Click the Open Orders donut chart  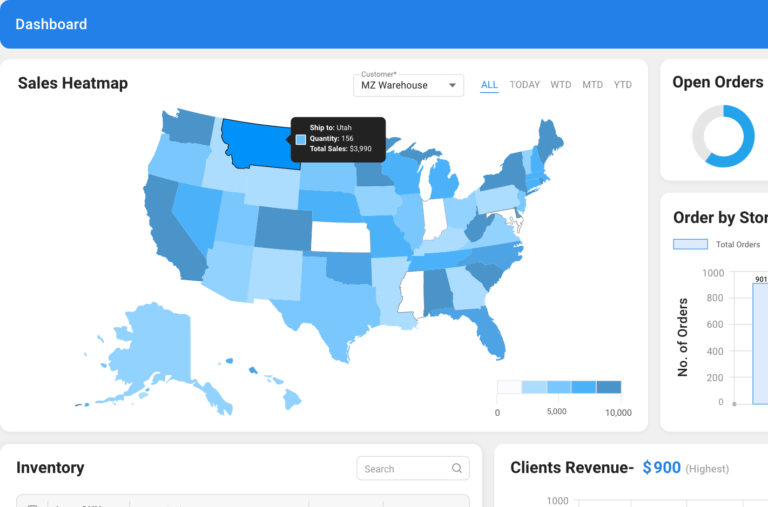pos(723,136)
